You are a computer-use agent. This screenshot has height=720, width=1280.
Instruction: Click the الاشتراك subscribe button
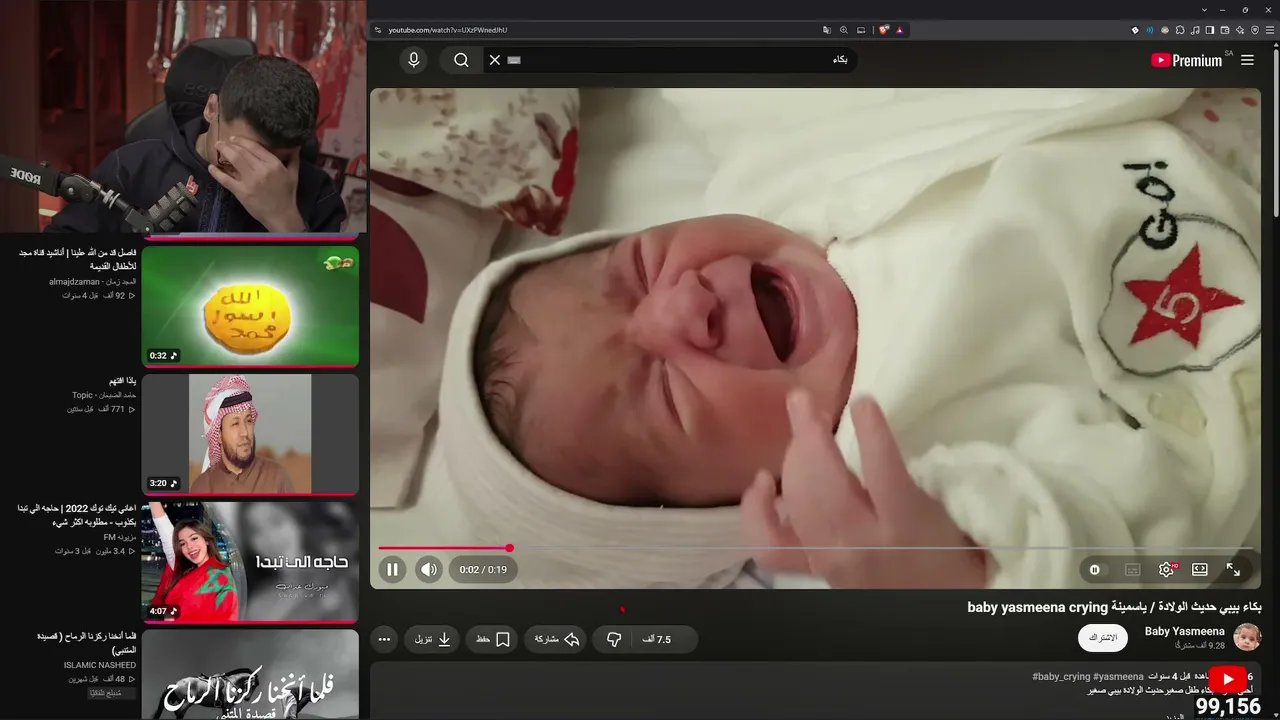click(x=1103, y=638)
